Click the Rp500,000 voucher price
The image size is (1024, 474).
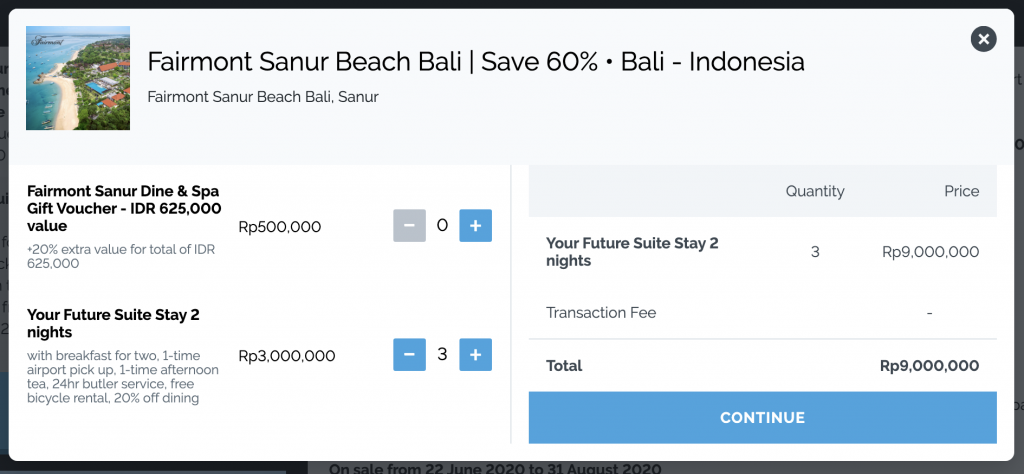(x=280, y=227)
